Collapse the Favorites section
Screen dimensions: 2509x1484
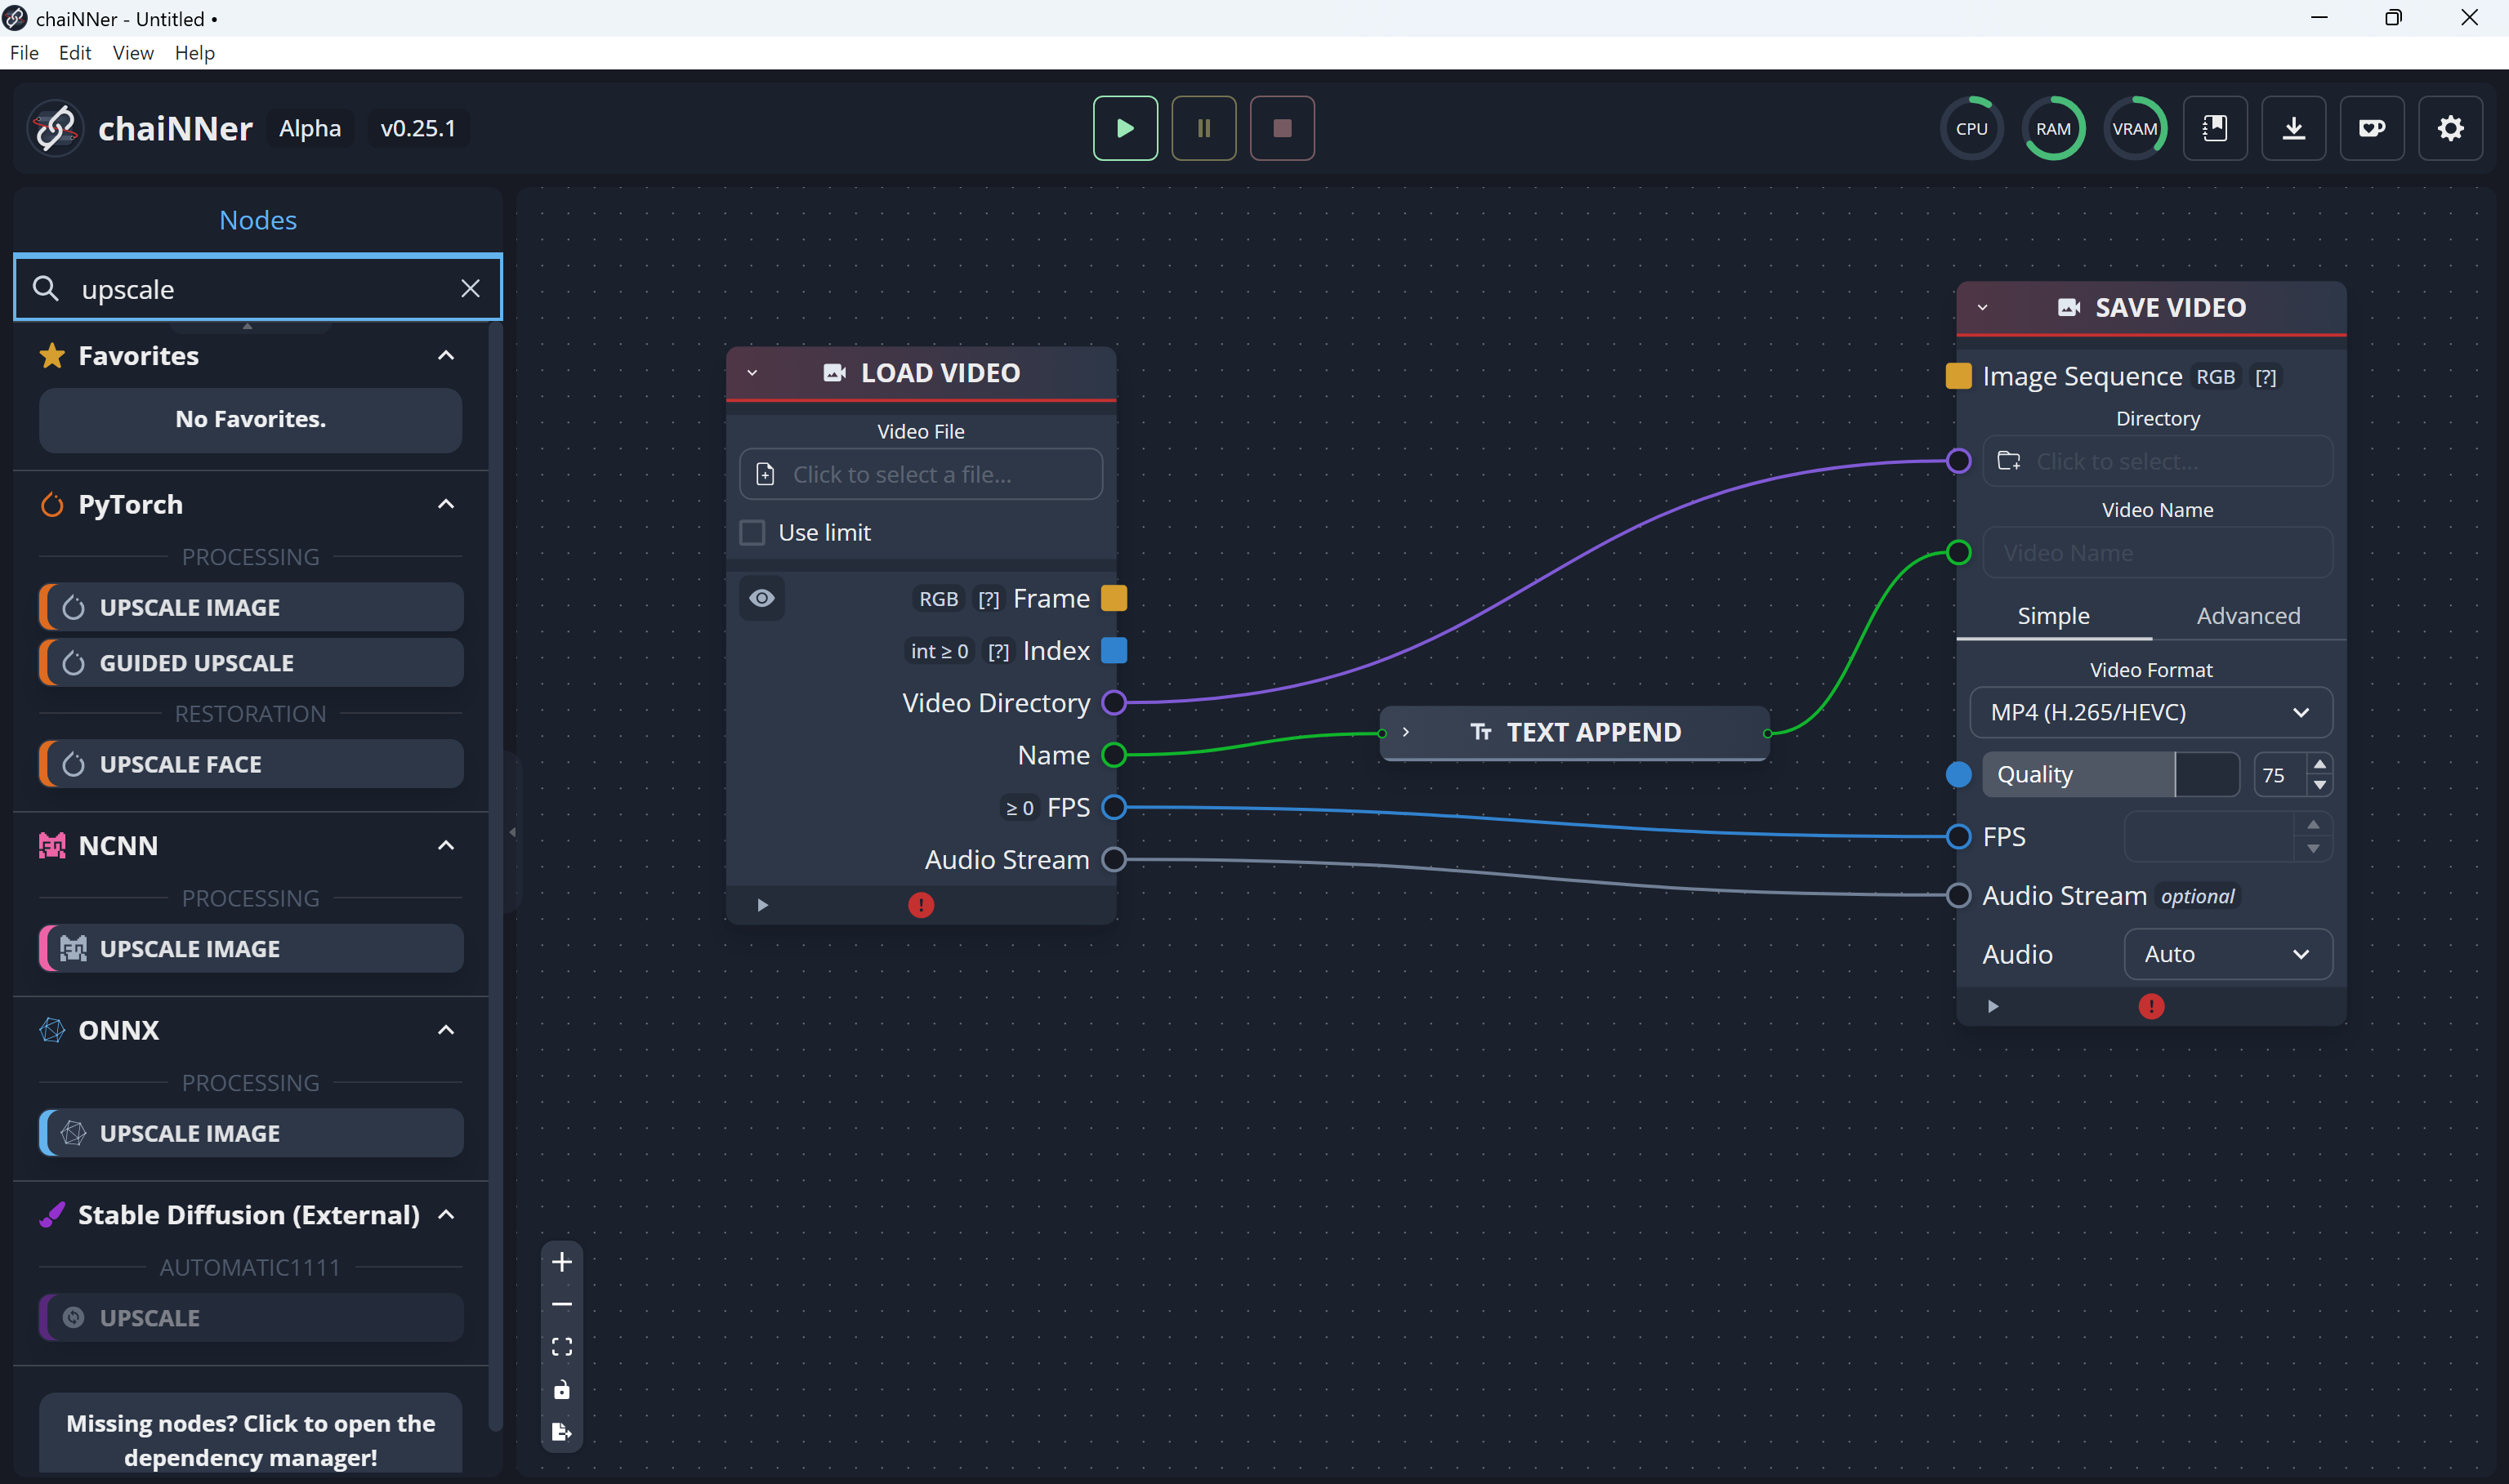(x=446, y=356)
